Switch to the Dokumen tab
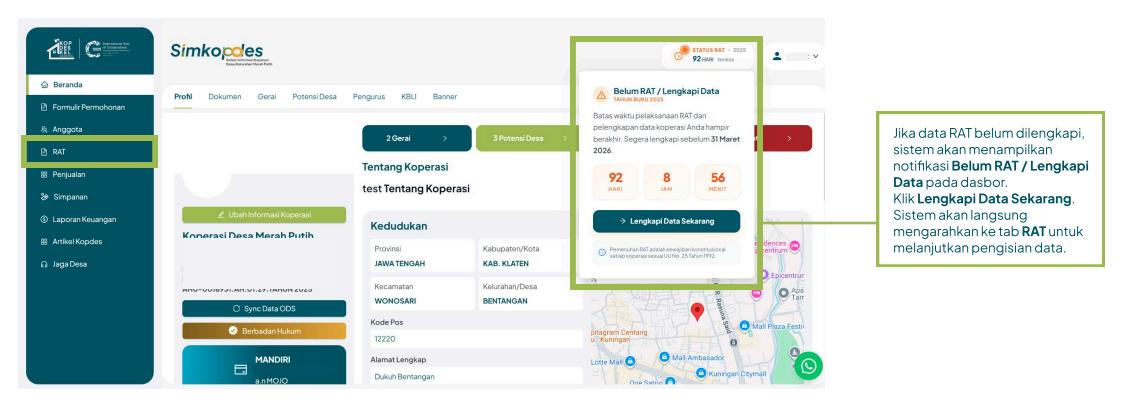The height and width of the screenshot is (409, 1134). click(224, 97)
